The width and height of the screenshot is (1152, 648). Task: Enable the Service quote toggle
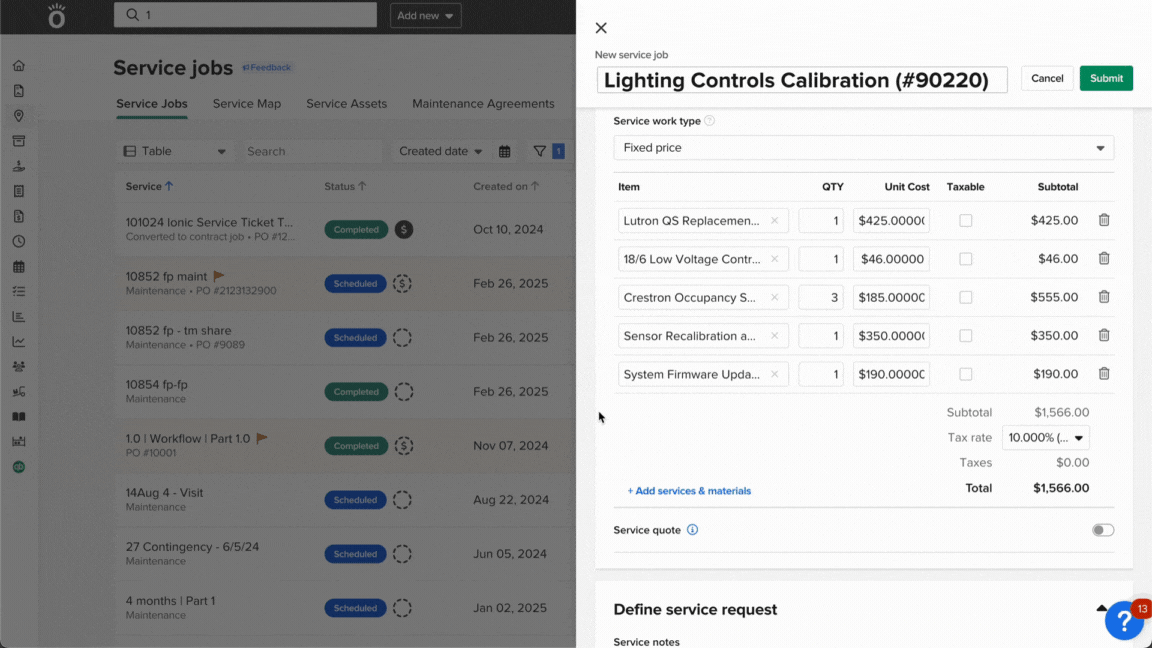coord(1102,530)
